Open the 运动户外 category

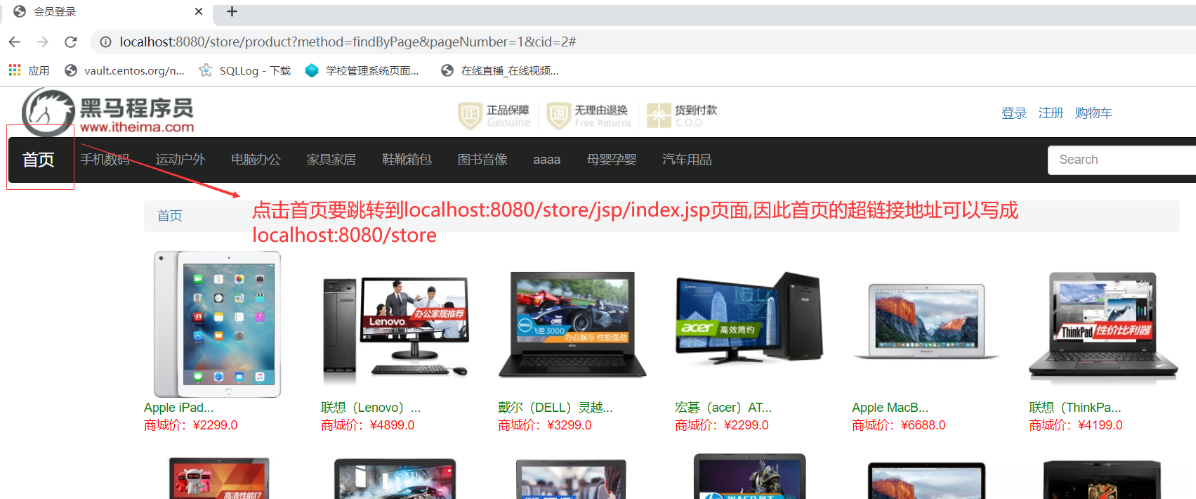click(181, 159)
